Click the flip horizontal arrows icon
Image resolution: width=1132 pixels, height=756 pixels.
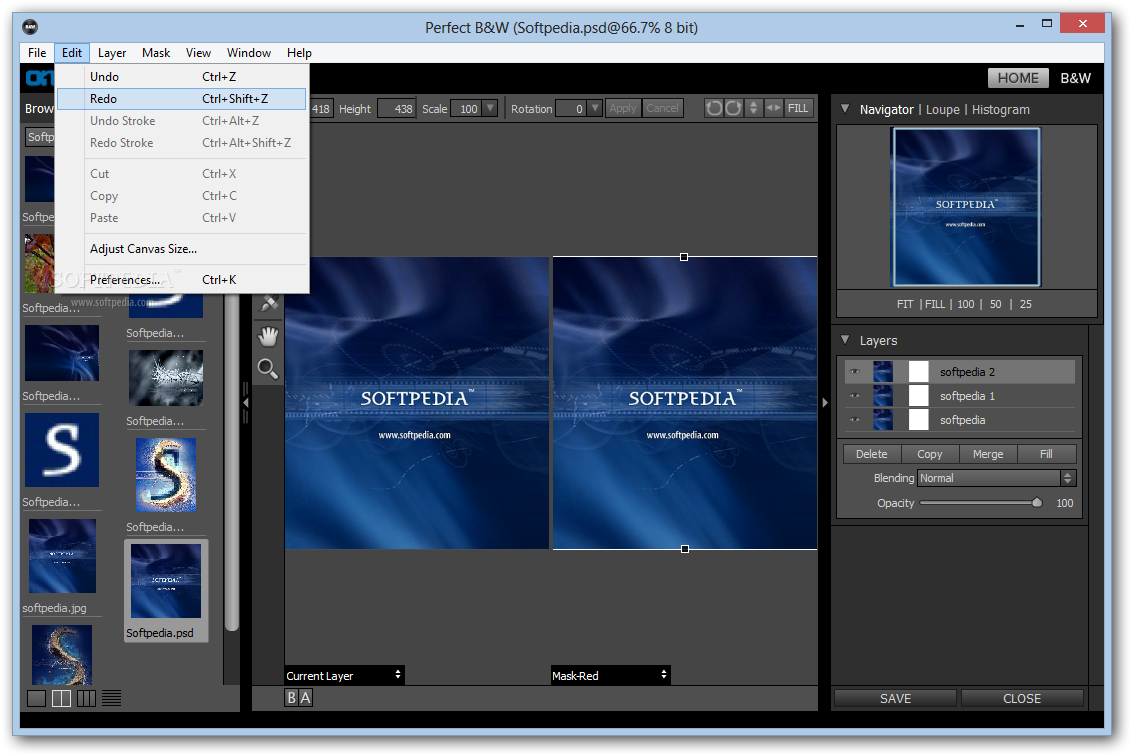tap(773, 108)
